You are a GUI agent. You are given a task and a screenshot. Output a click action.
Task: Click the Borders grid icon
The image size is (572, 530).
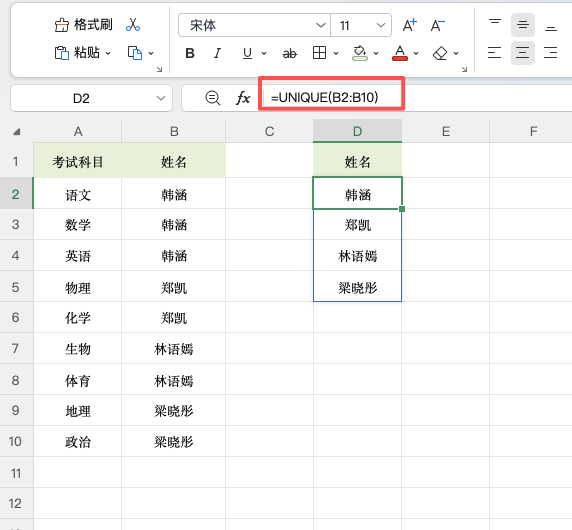tap(319, 53)
